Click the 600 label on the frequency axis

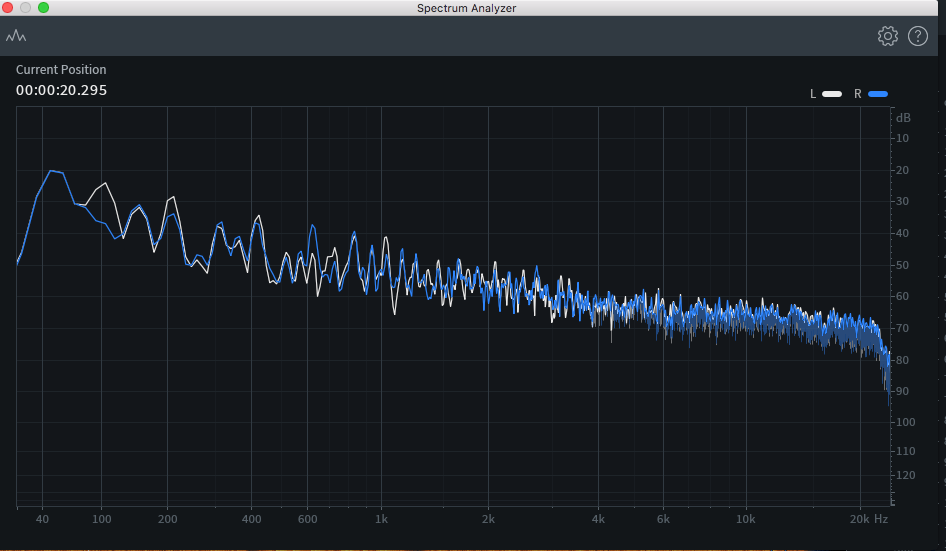(308, 519)
